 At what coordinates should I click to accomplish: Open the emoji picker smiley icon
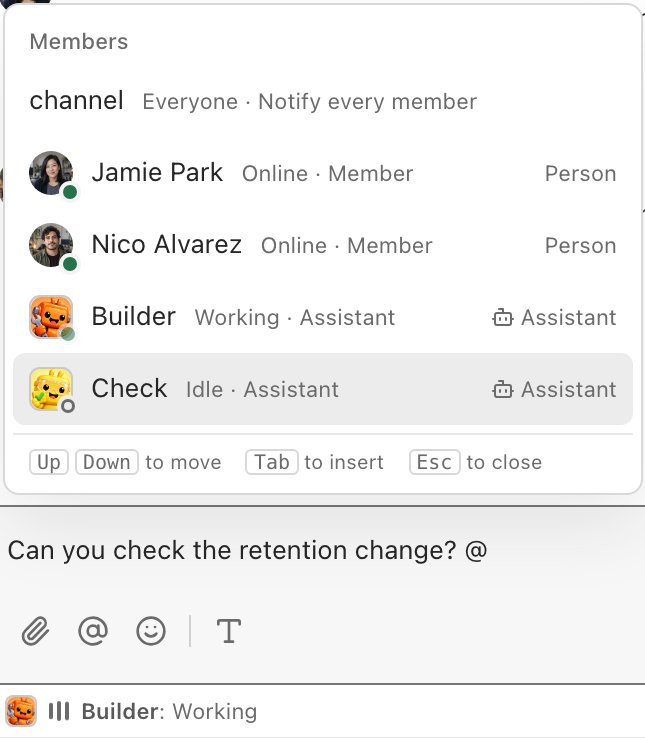[151, 631]
